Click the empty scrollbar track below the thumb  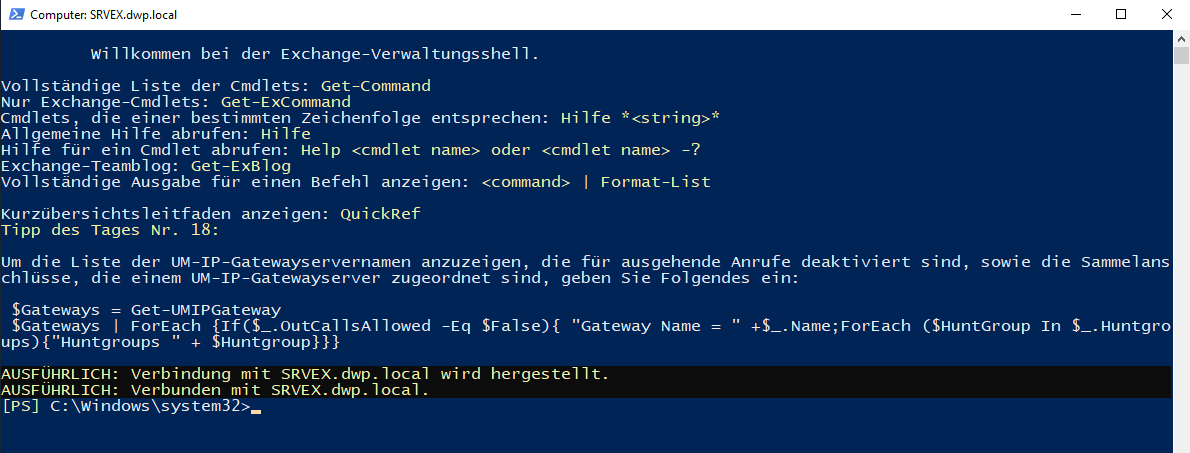click(x=1181, y=250)
